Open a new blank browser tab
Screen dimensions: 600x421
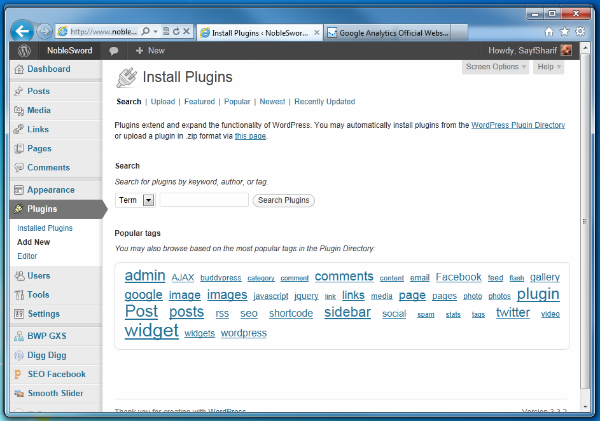tap(460, 33)
